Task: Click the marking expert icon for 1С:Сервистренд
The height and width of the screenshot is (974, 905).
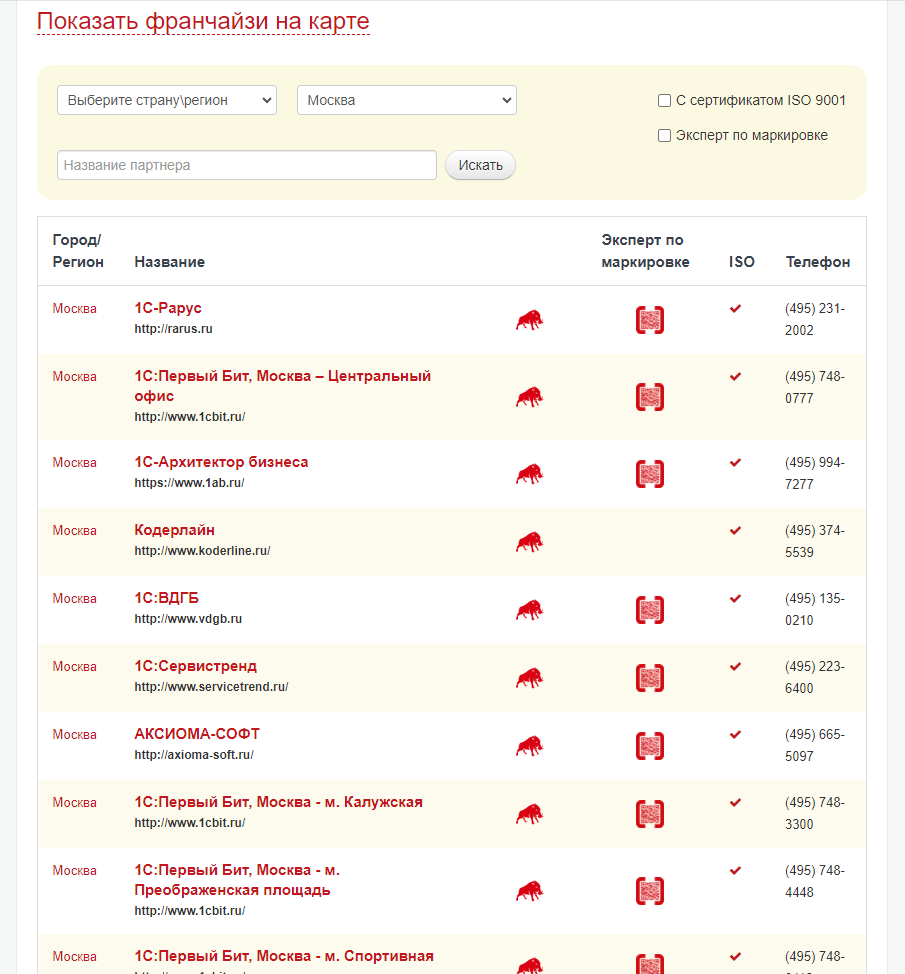Action: [650, 678]
